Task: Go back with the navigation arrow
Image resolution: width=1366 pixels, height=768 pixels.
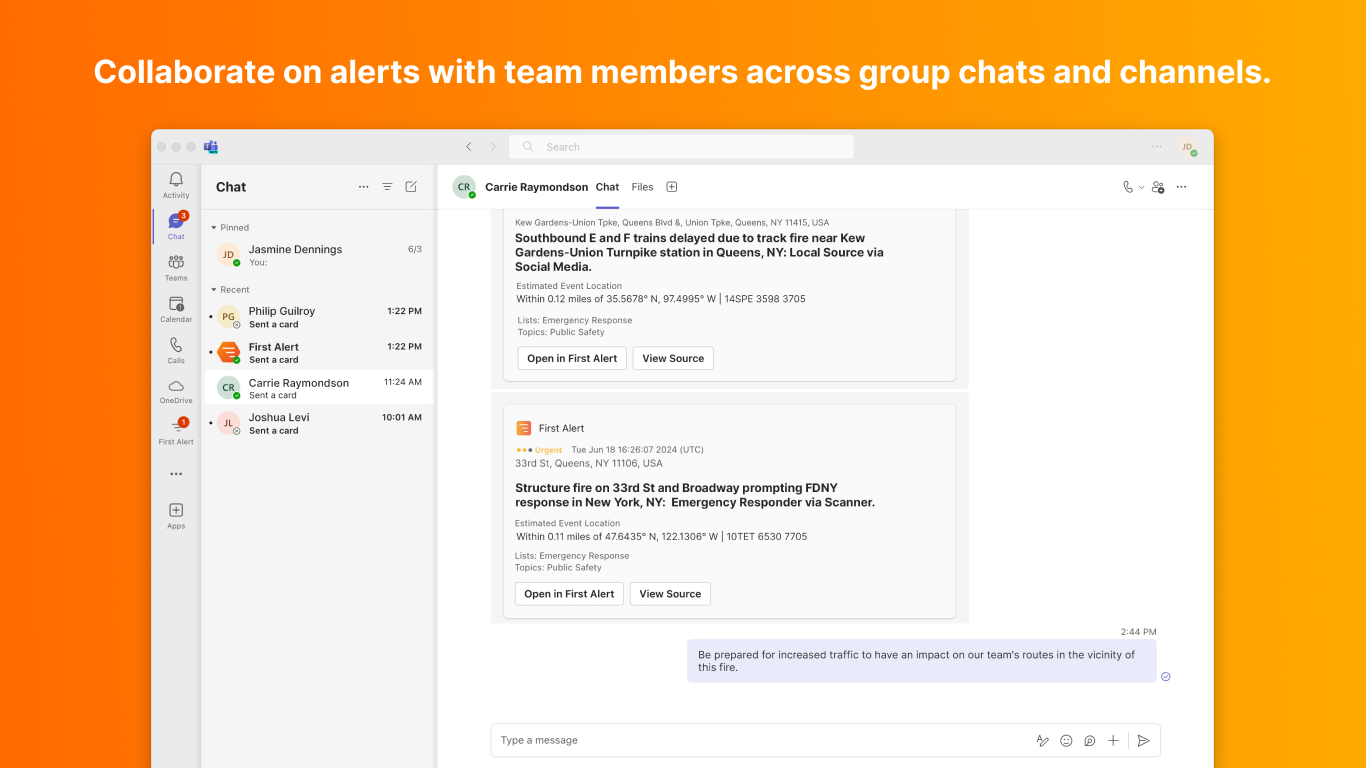Action: tap(468, 147)
